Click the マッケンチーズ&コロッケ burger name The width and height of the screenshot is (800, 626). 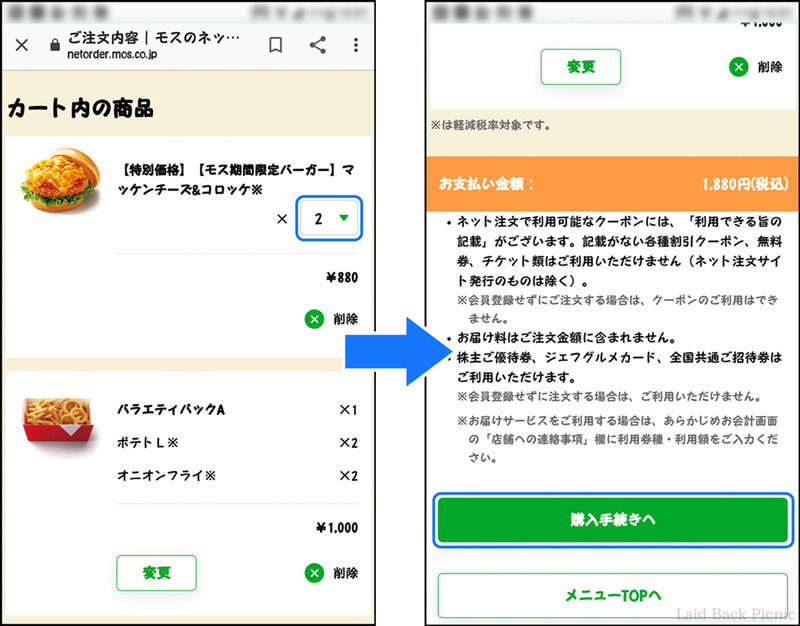(237, 180)
